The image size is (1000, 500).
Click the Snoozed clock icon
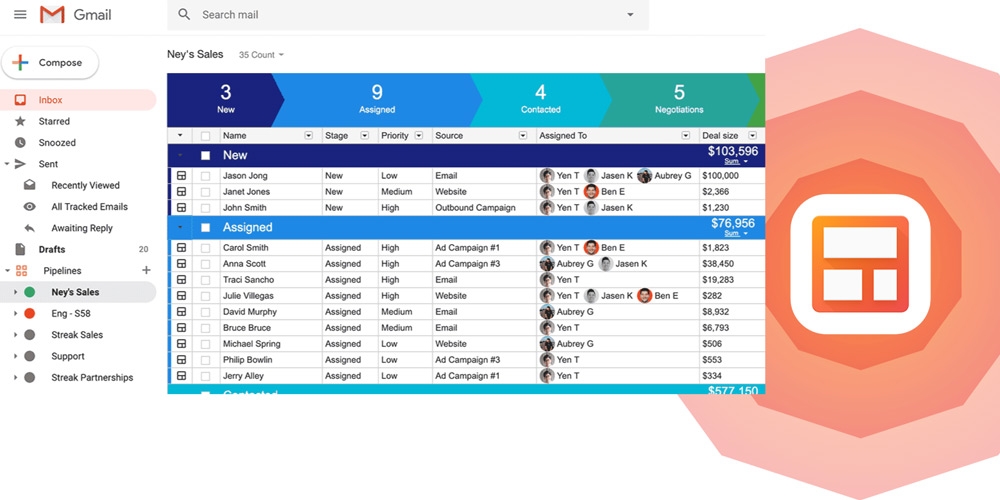pyautogui.click(x=20, y=143)
